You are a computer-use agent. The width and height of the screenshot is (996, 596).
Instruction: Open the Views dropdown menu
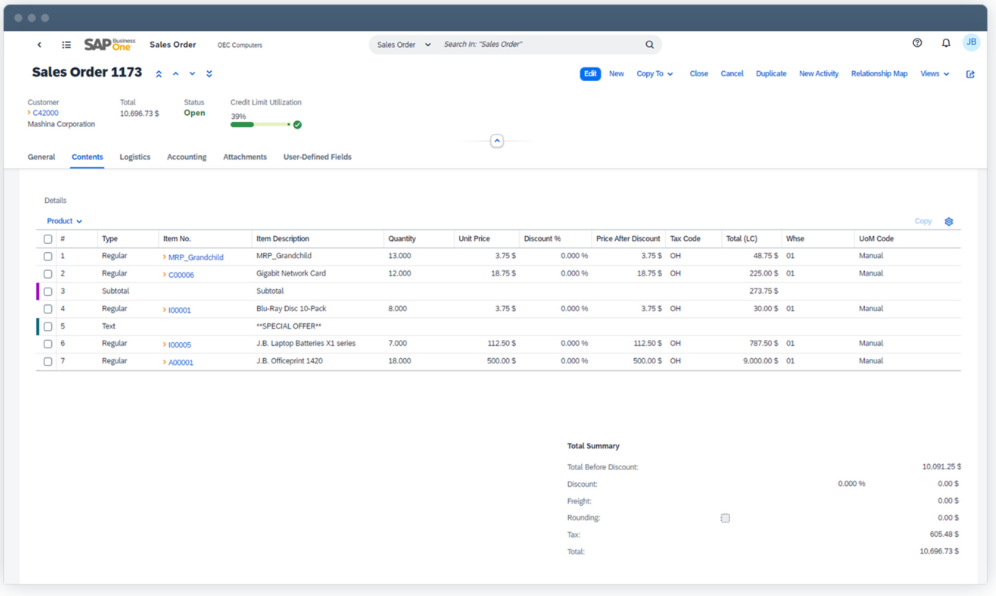coord(934,74)
